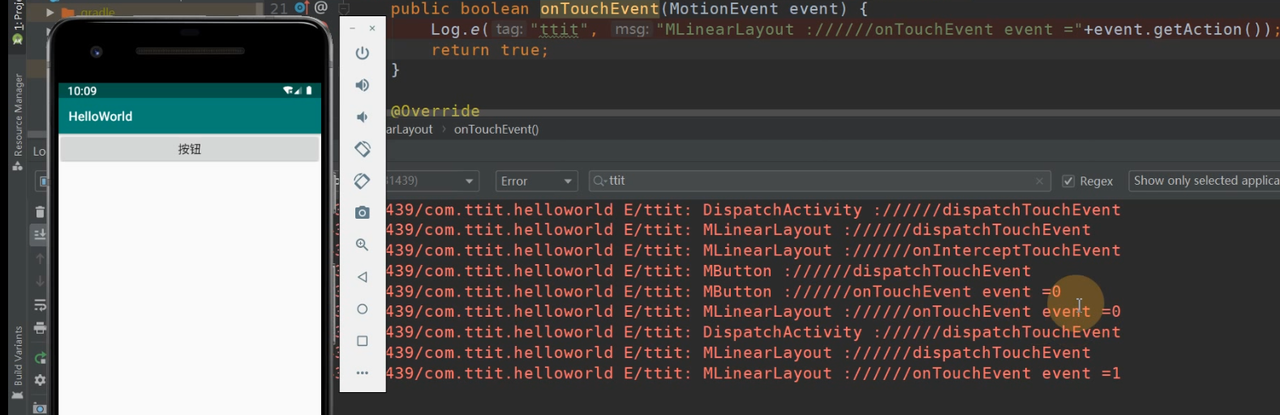1280x415 pixels.
Task: Open the log level dropdown showing Error
Action: pyautogui.click(x=536, y=181)
